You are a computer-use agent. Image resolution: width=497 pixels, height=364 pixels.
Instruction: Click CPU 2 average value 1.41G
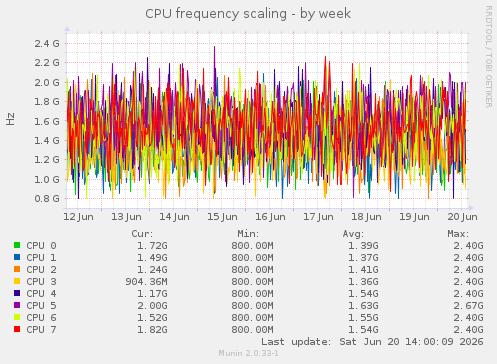363,270
